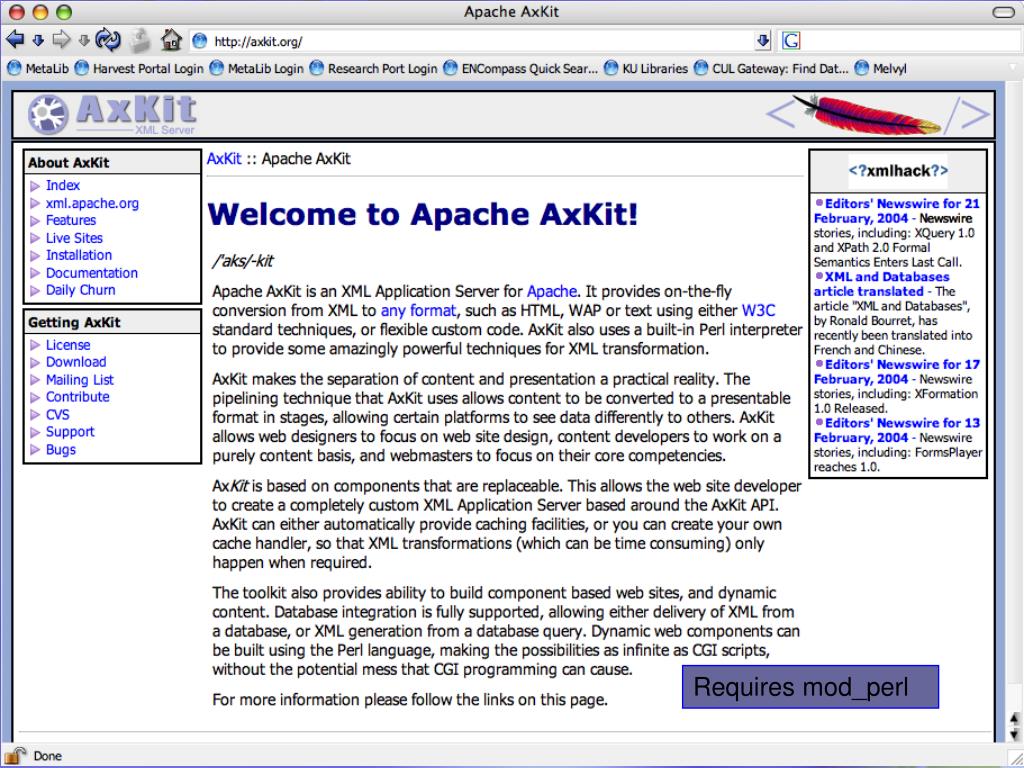Click the Google search engine icon
This screenshot has width=1024, height=768.
(791, 41)
